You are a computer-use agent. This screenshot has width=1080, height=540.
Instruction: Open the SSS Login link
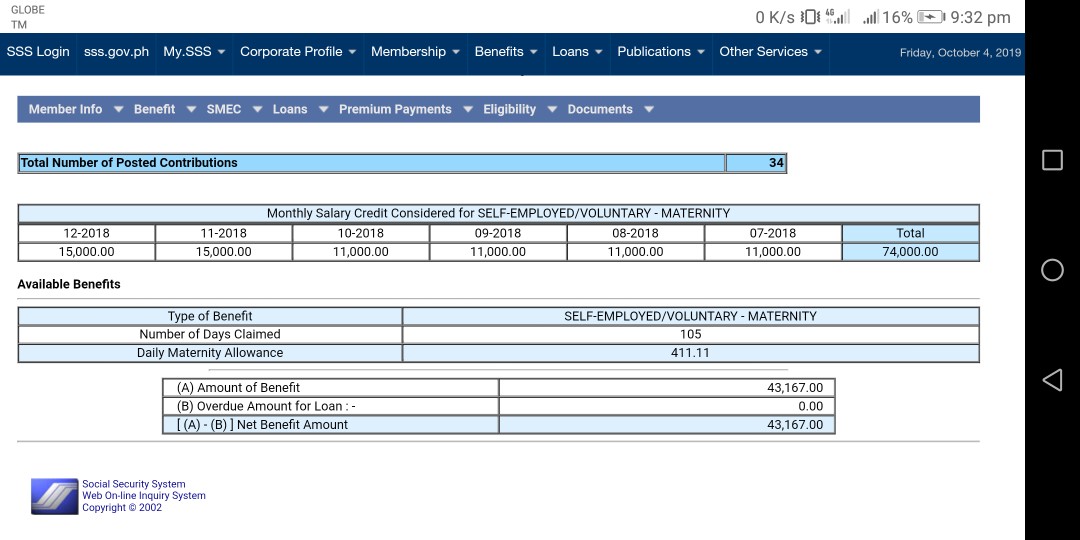(38, 52)
